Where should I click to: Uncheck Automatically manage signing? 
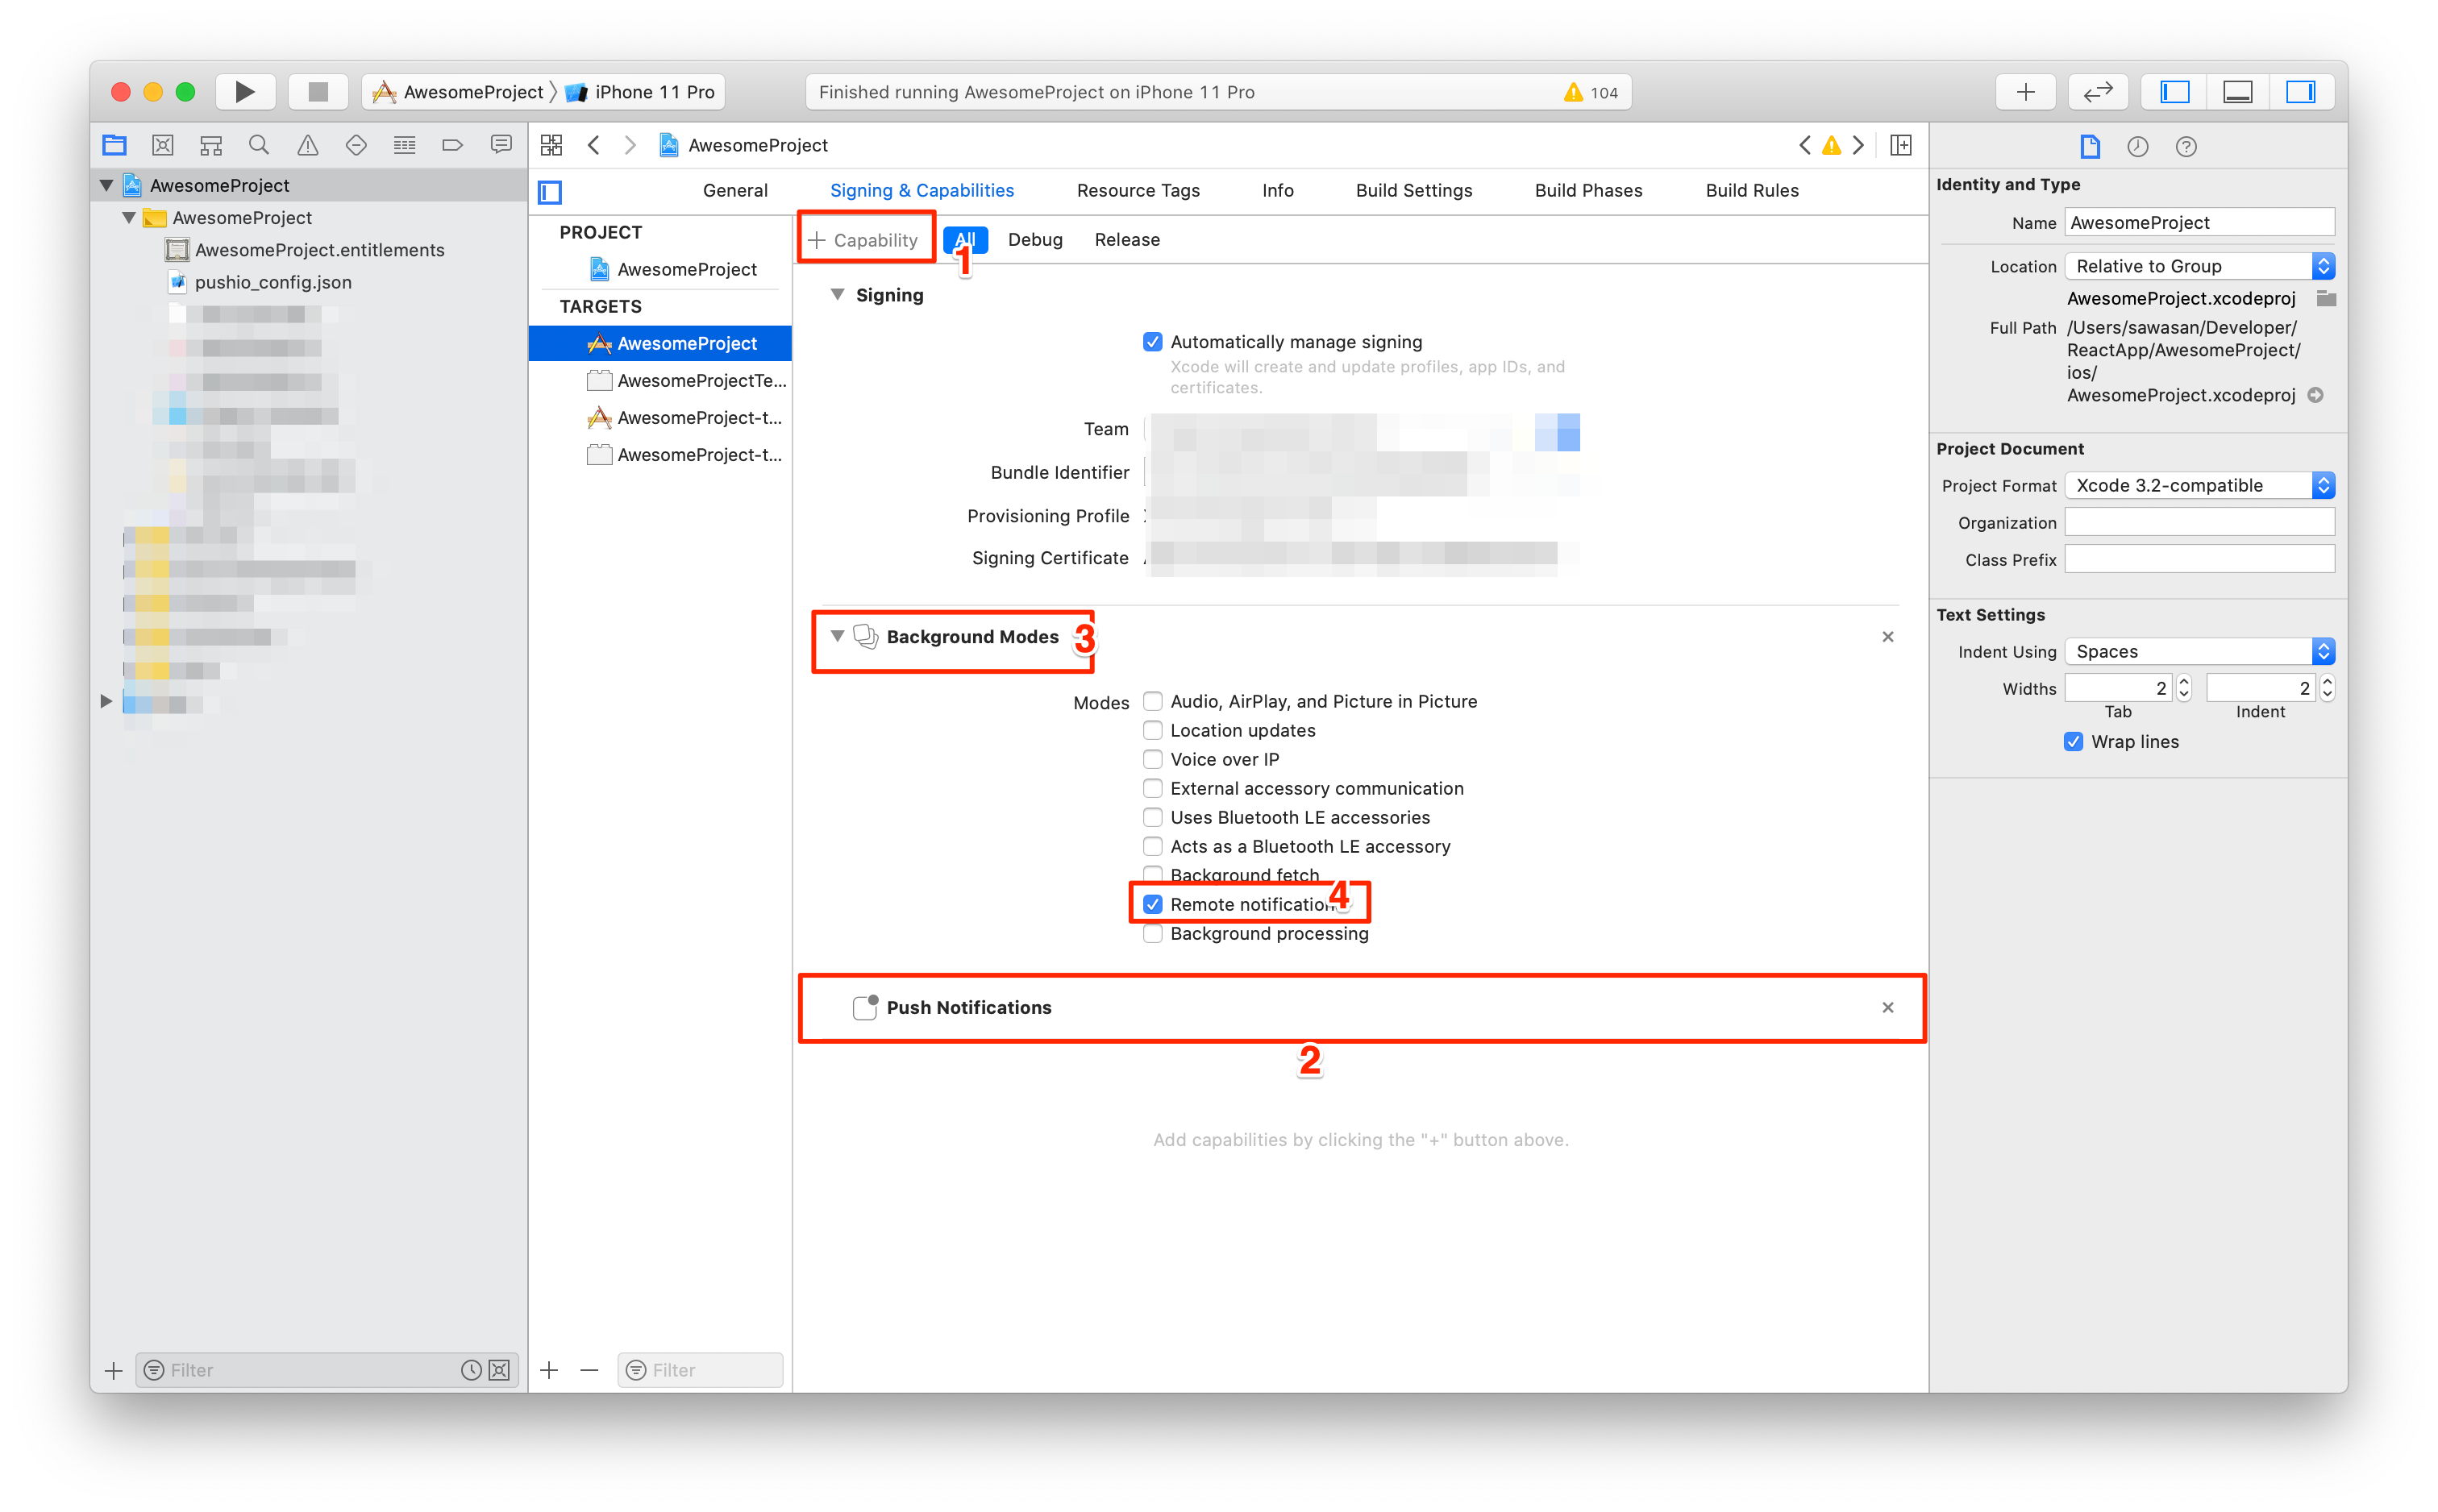[x=1152, y=342]
